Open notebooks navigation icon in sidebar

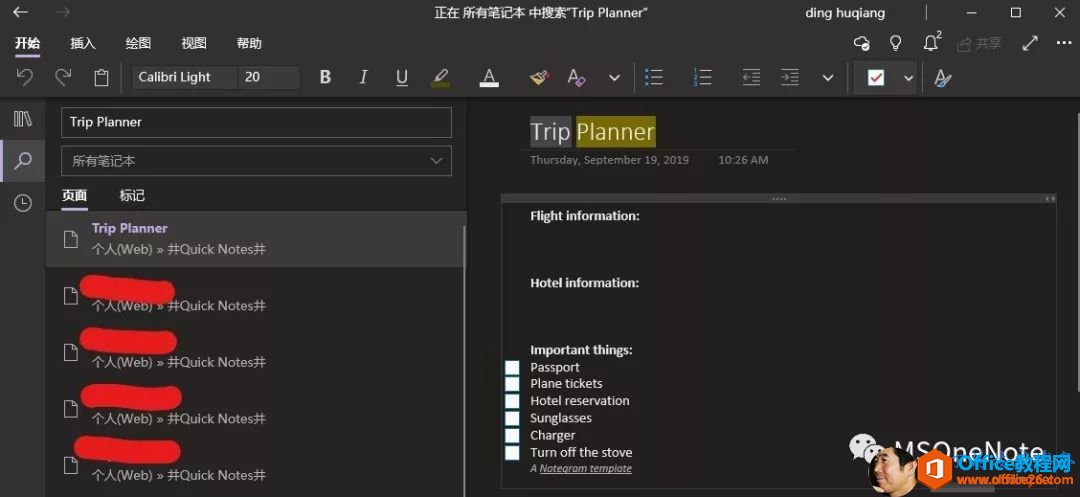point(23,119)
